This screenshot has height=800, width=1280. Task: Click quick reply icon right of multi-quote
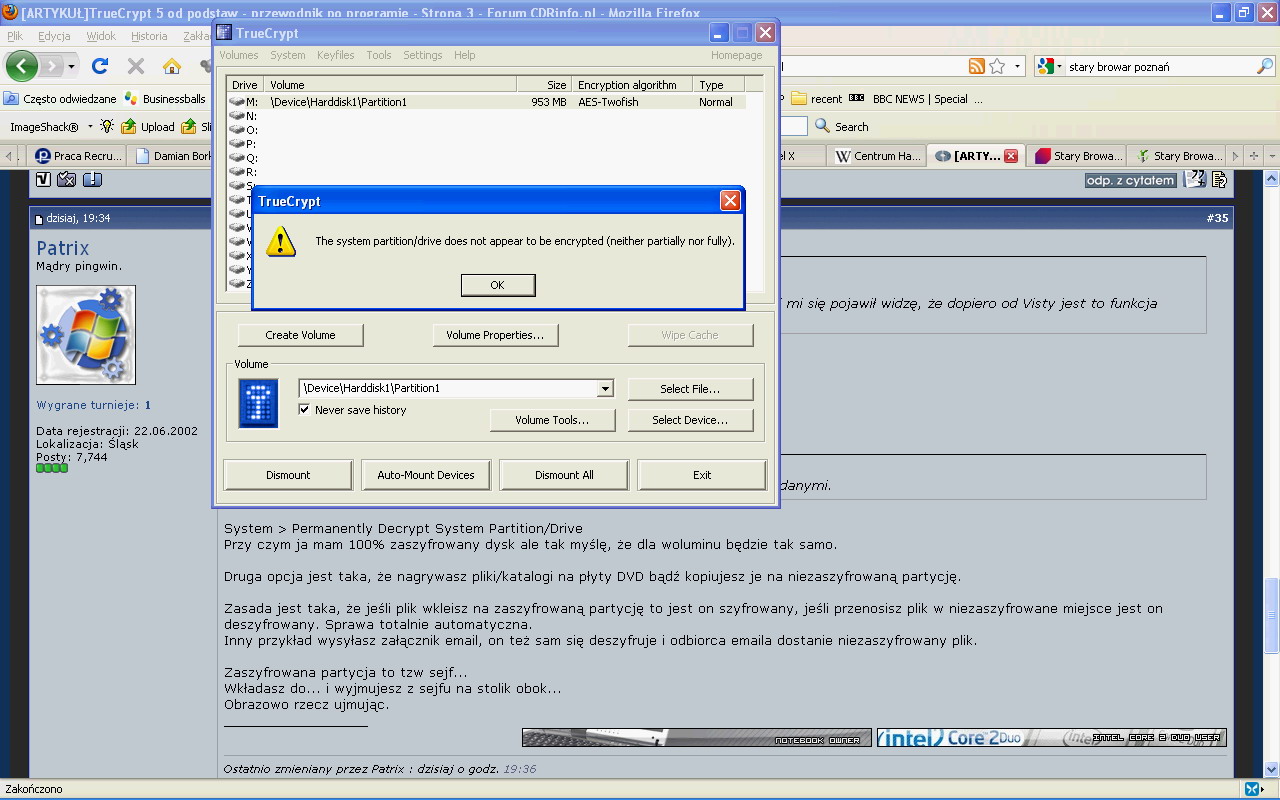[x=1219, y=180]
